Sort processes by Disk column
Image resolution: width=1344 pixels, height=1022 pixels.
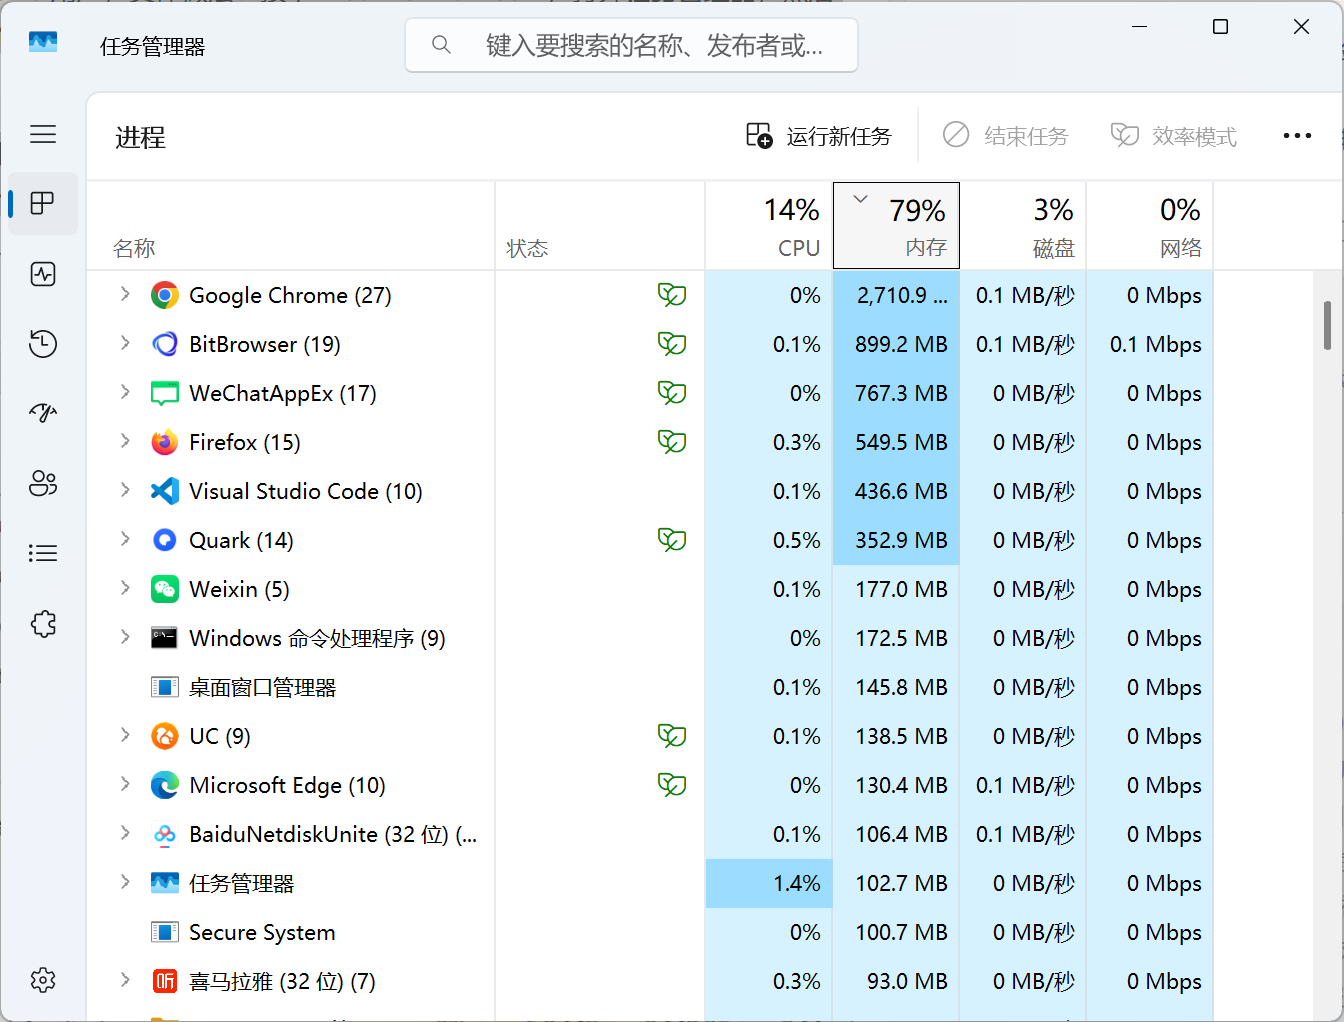1023,226
